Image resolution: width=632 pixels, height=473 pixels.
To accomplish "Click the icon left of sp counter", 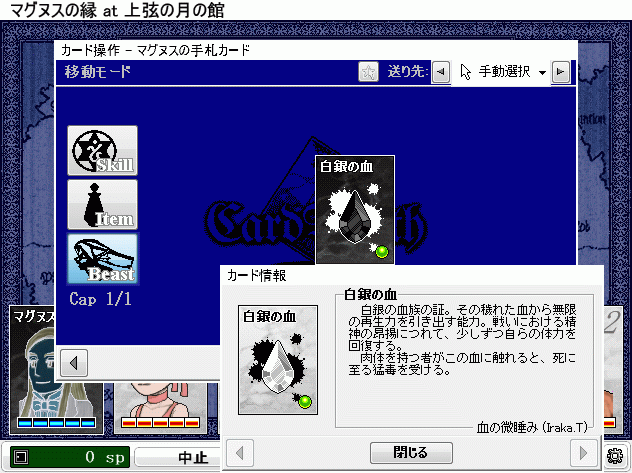I will click(21, 457).
